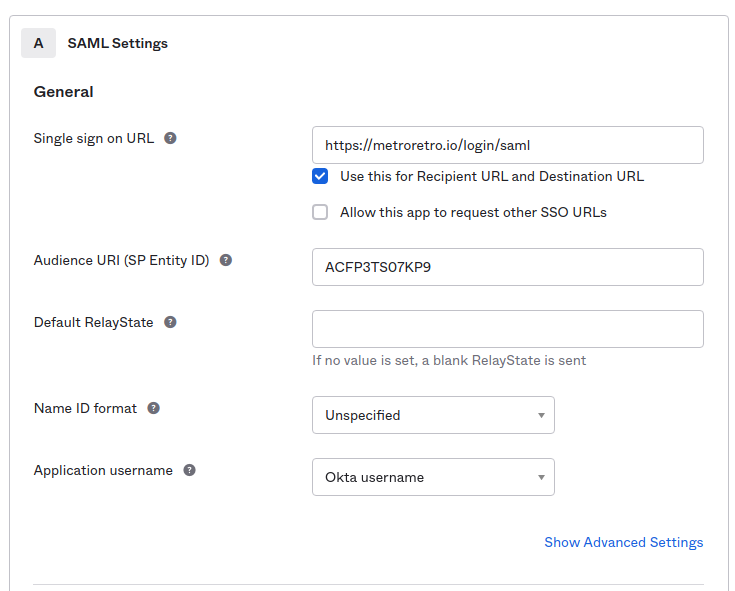Click the help icon next to Audience URI
Screen dimensions: 735x591
226,260
